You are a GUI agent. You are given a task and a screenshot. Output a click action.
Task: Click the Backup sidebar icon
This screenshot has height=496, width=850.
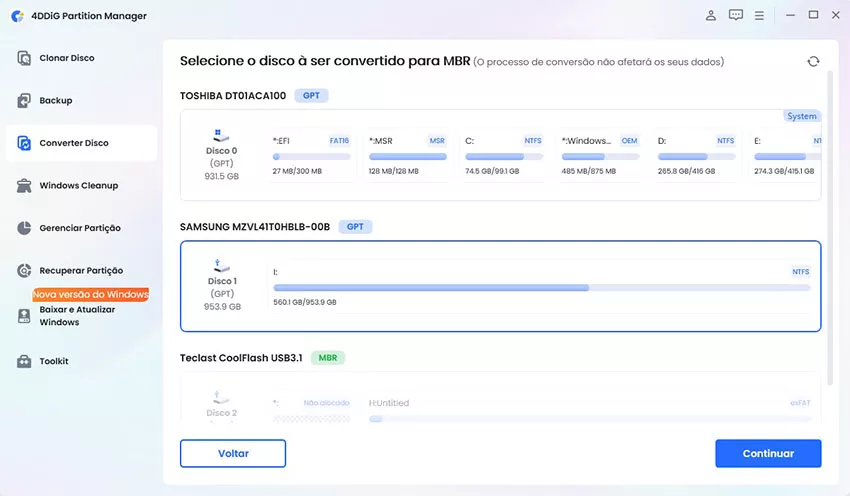(24, 100)
